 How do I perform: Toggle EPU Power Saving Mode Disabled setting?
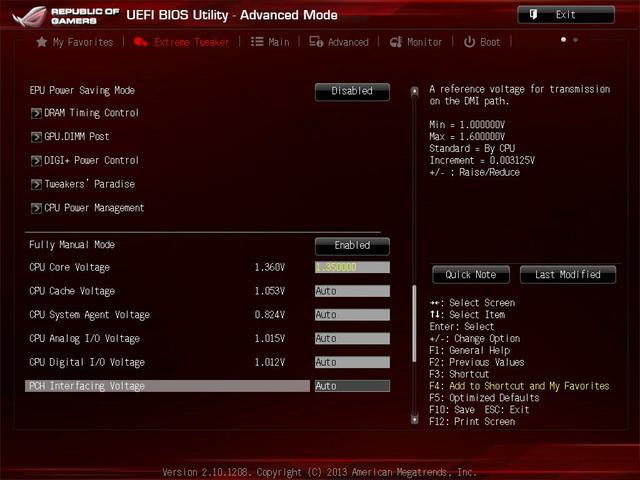tap(352, 91)
